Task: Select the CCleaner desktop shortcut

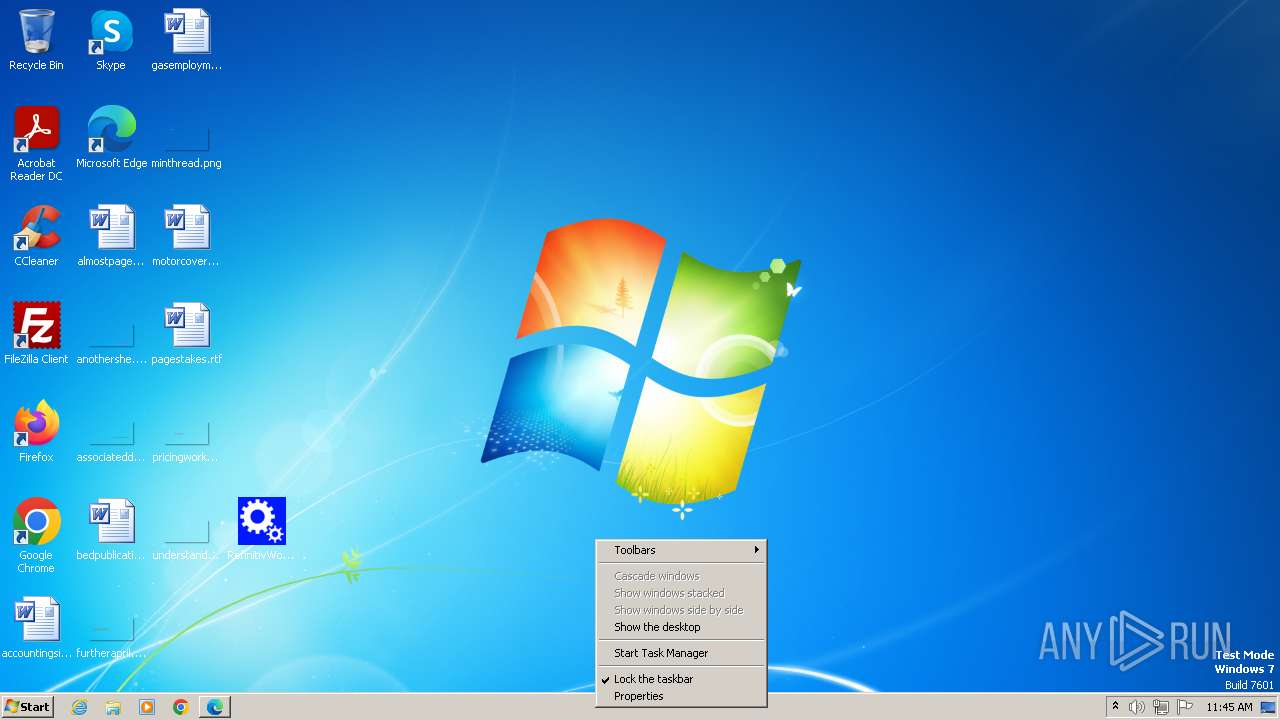Action: point(36,236)
